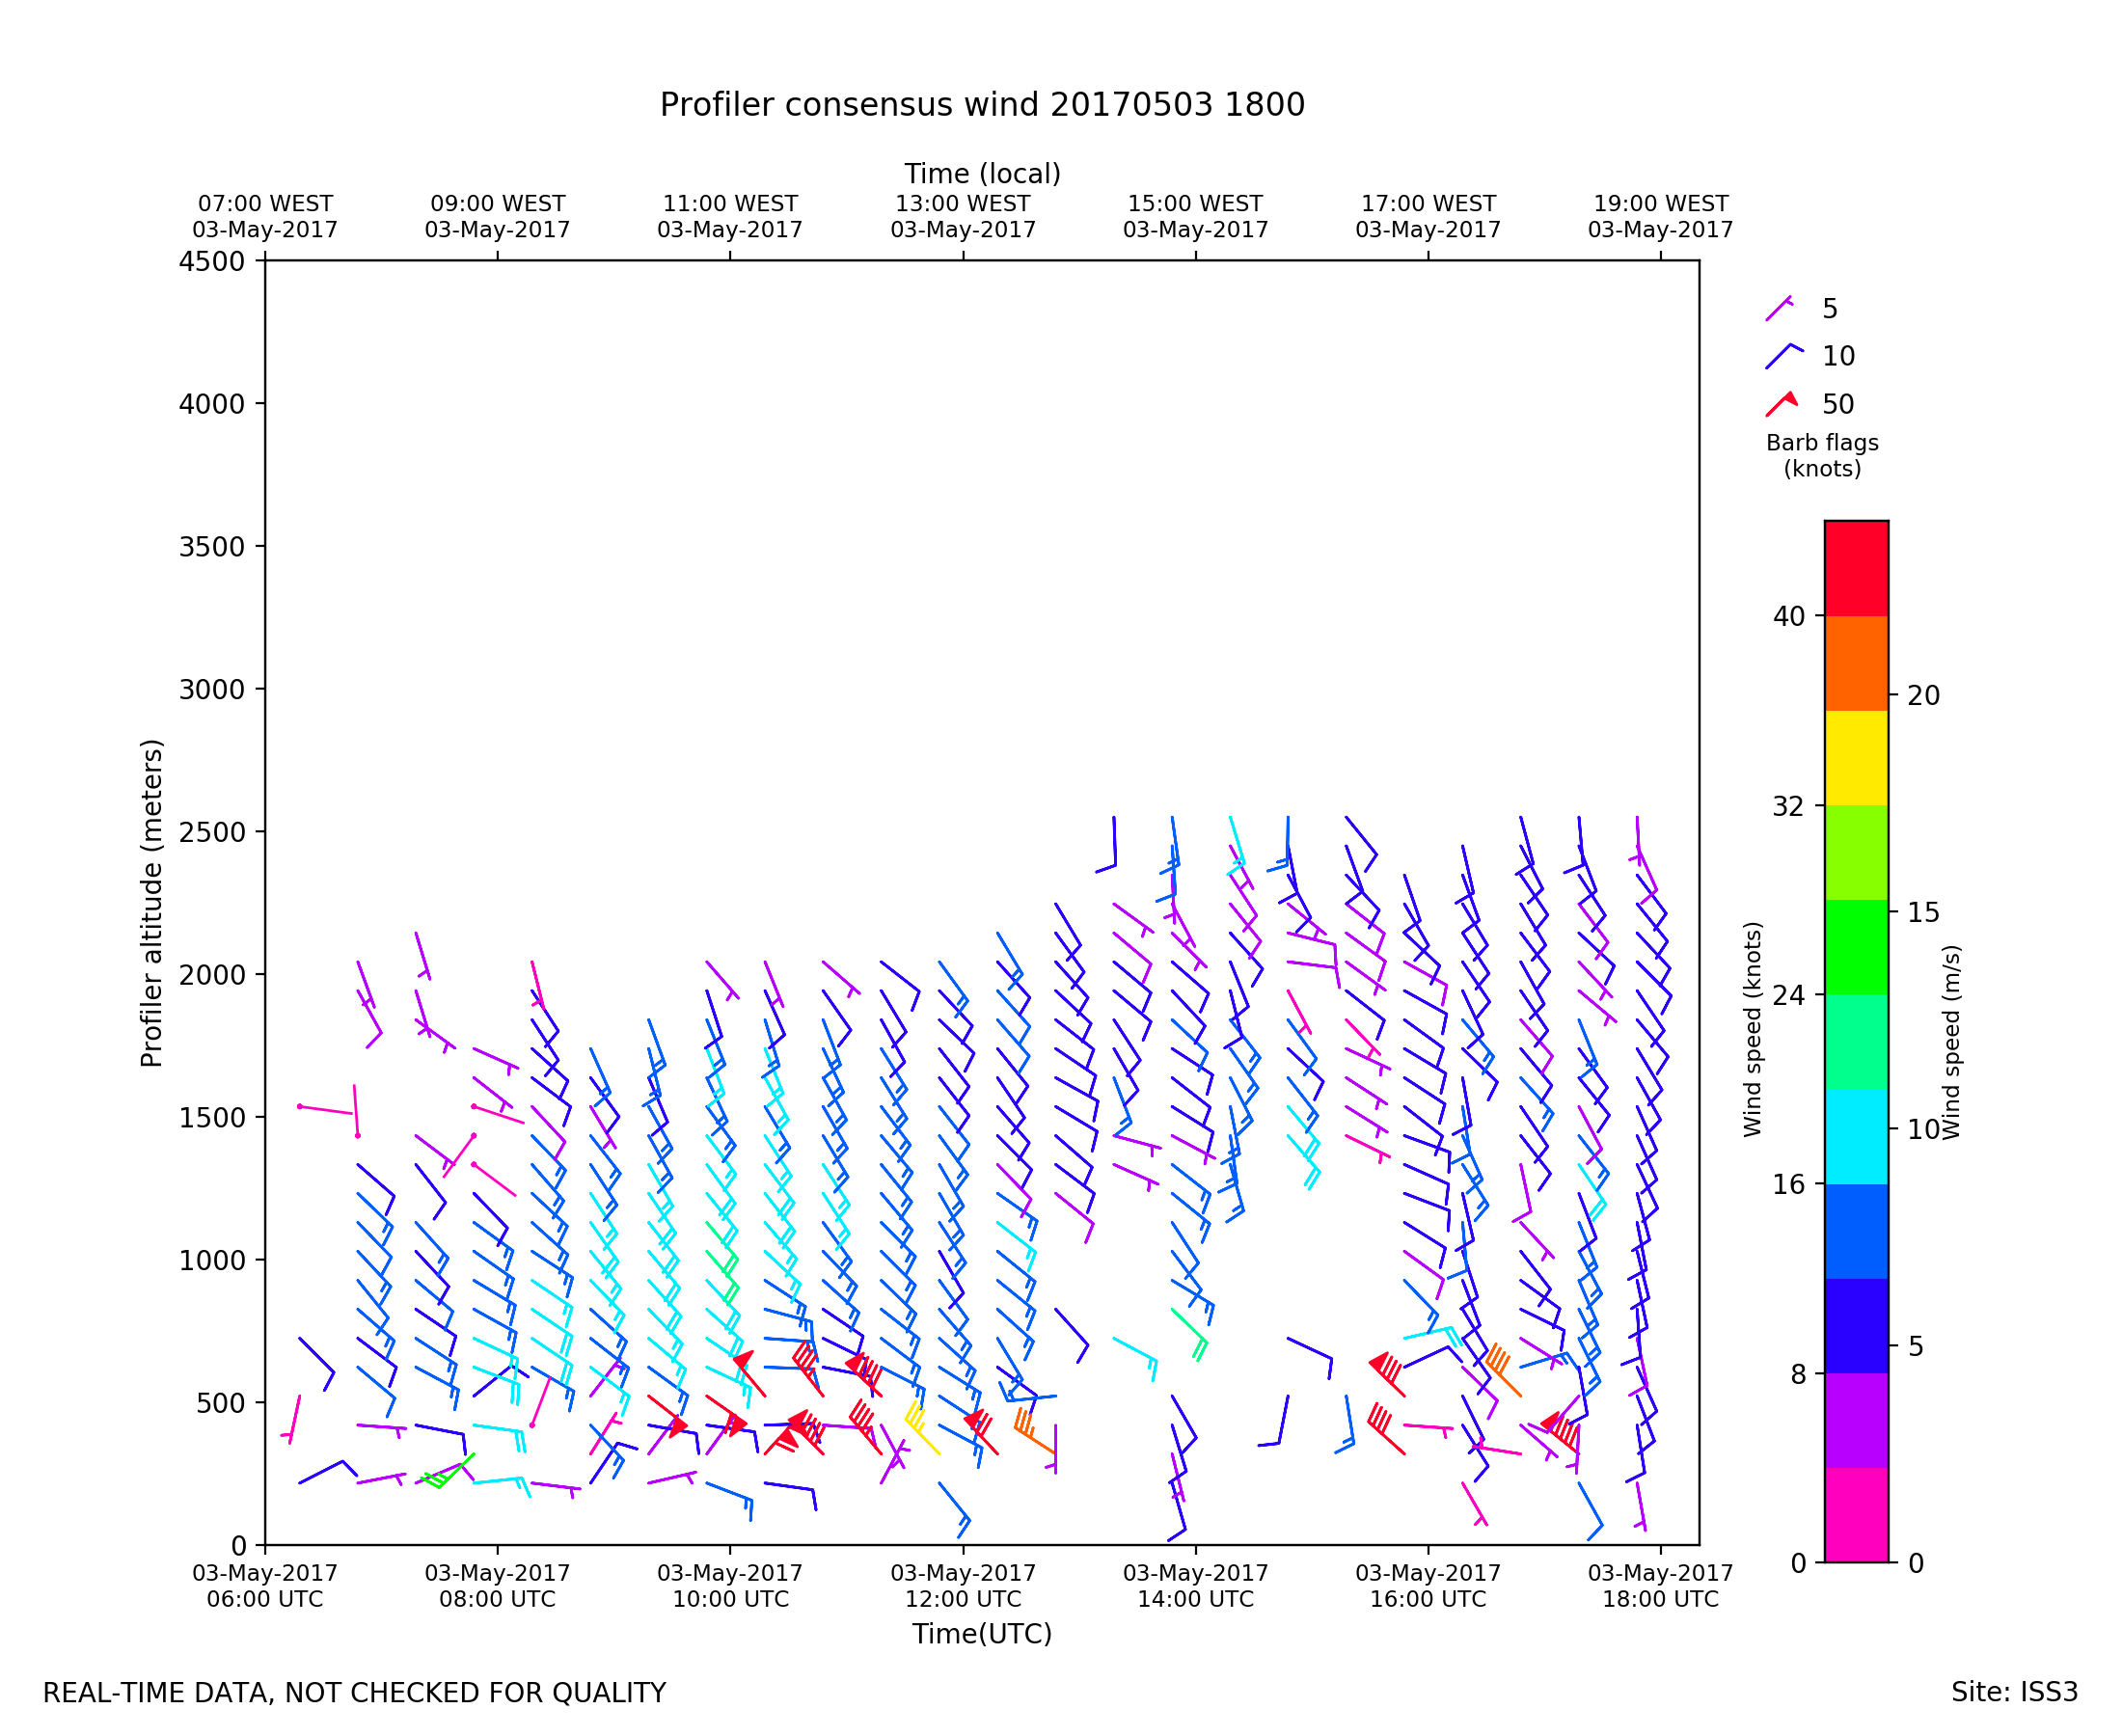Click the red segment of the wind speed colorbar
The height and width of the screenshot is (1736, 2122).
(1856, 568)
